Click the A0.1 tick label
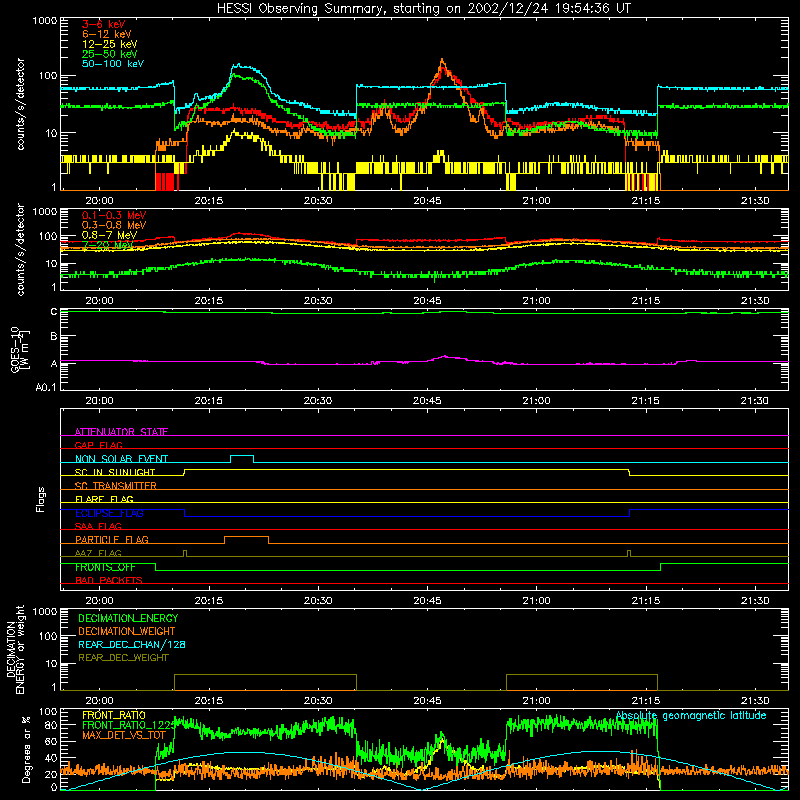The width and height of the screenshot is (800, 800). (x=46, y=387)
